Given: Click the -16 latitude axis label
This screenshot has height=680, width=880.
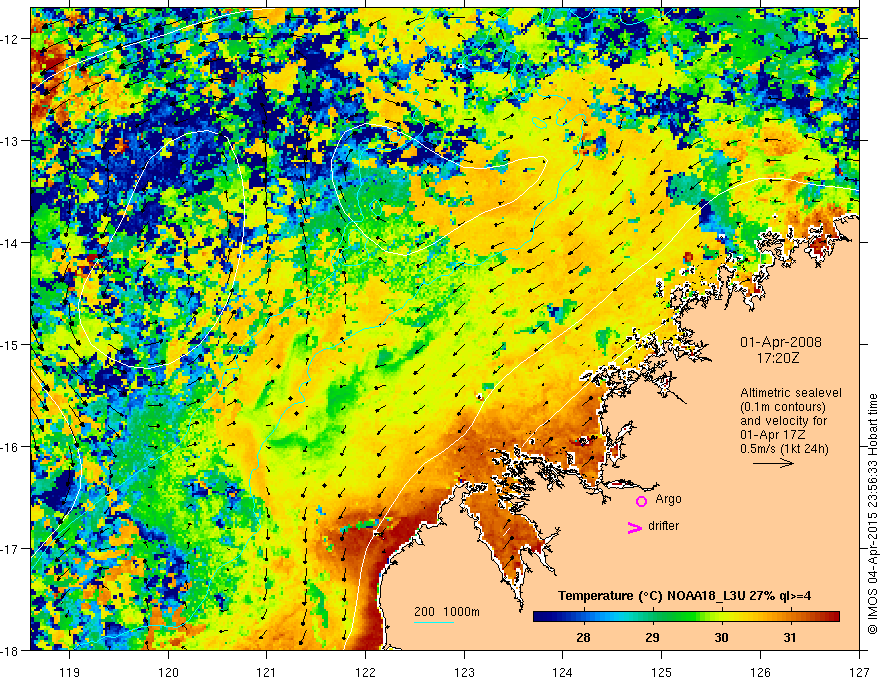Looking at the screenshot, I should (10, 447).
